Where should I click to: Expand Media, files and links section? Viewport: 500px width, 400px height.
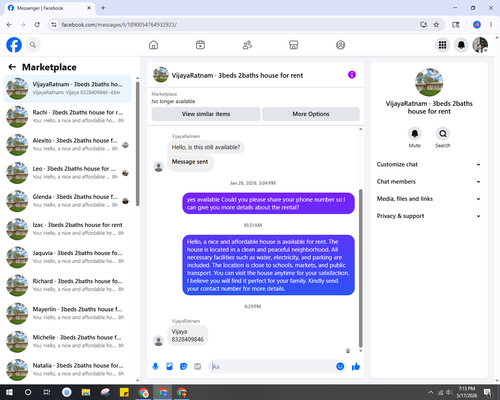[x=429, y=199]
